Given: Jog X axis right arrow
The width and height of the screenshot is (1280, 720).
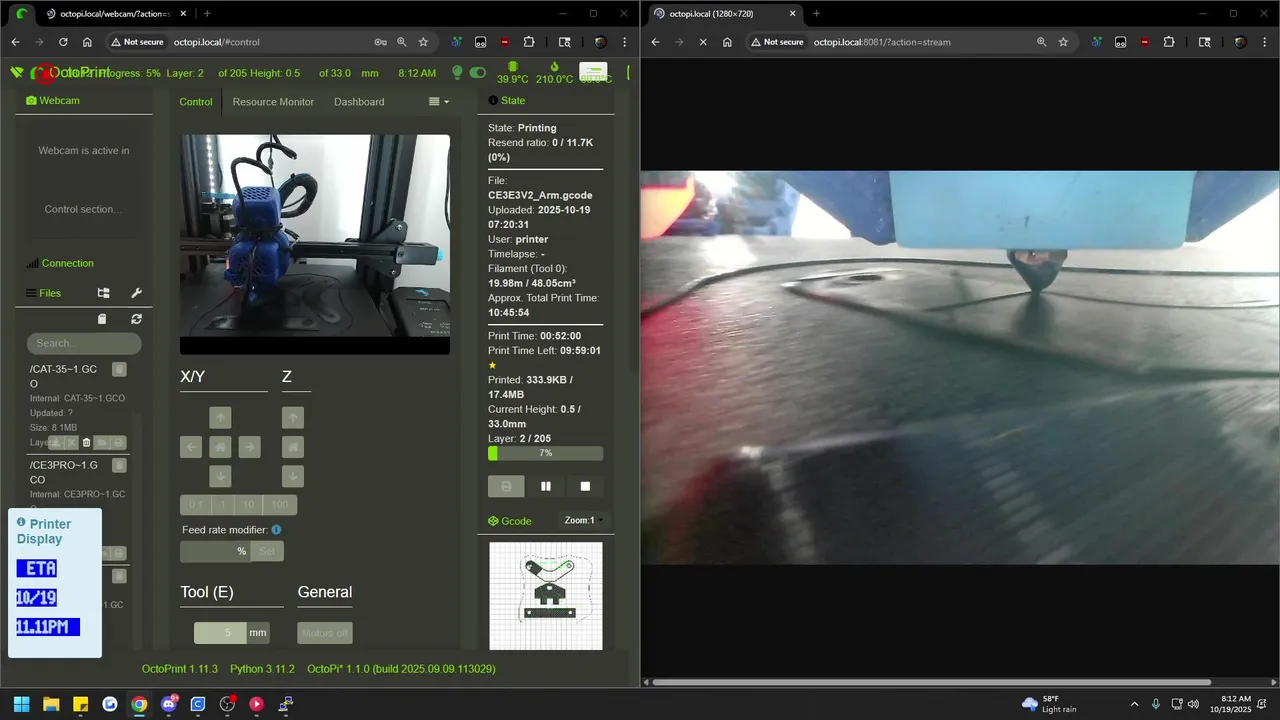Looking at the screenshot, I should tap(249, 447).
